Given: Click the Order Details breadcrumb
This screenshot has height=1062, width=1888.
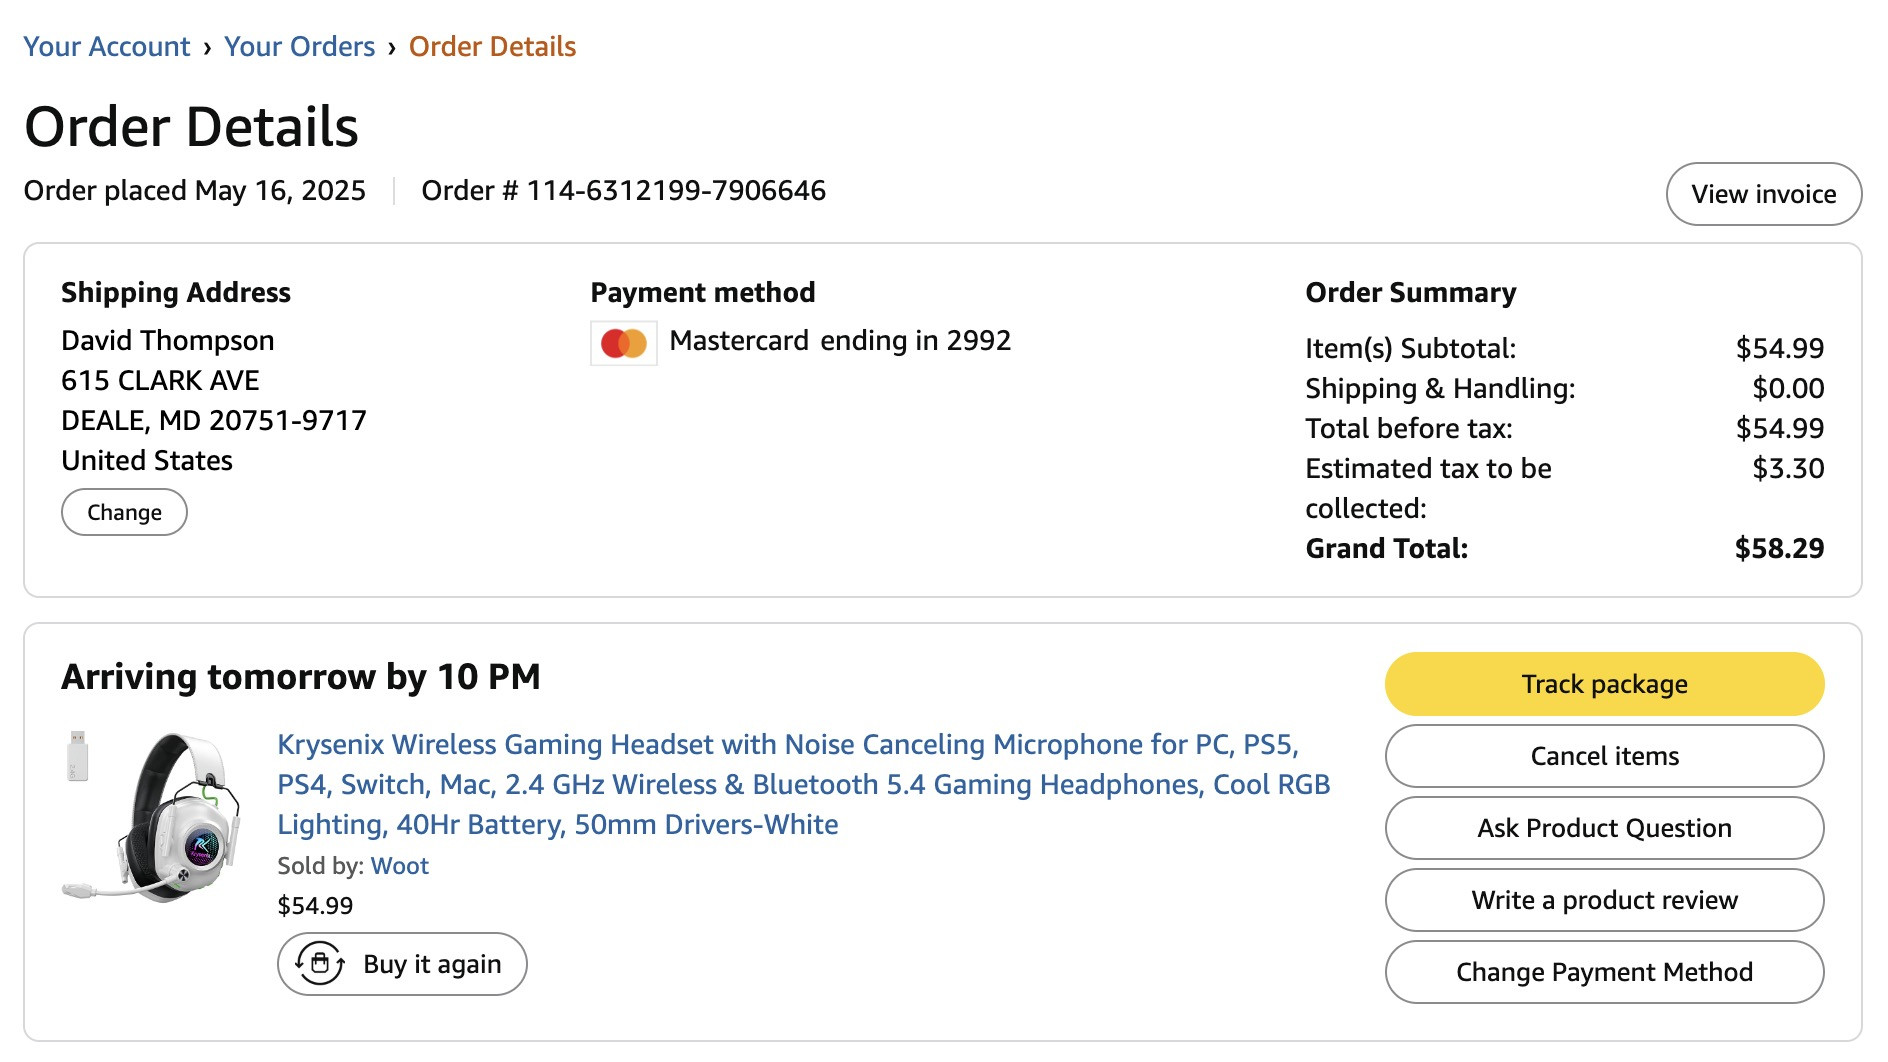Looking at the screenshot, I should 492,47.
